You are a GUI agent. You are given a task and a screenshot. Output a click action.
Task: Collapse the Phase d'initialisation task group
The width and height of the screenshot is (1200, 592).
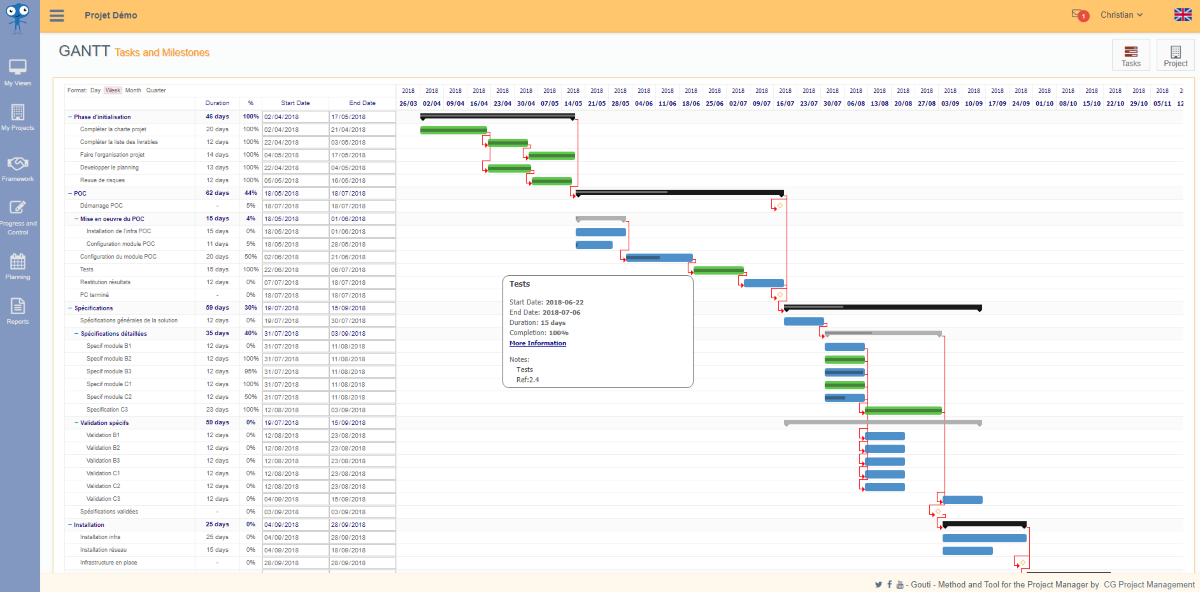70,117
